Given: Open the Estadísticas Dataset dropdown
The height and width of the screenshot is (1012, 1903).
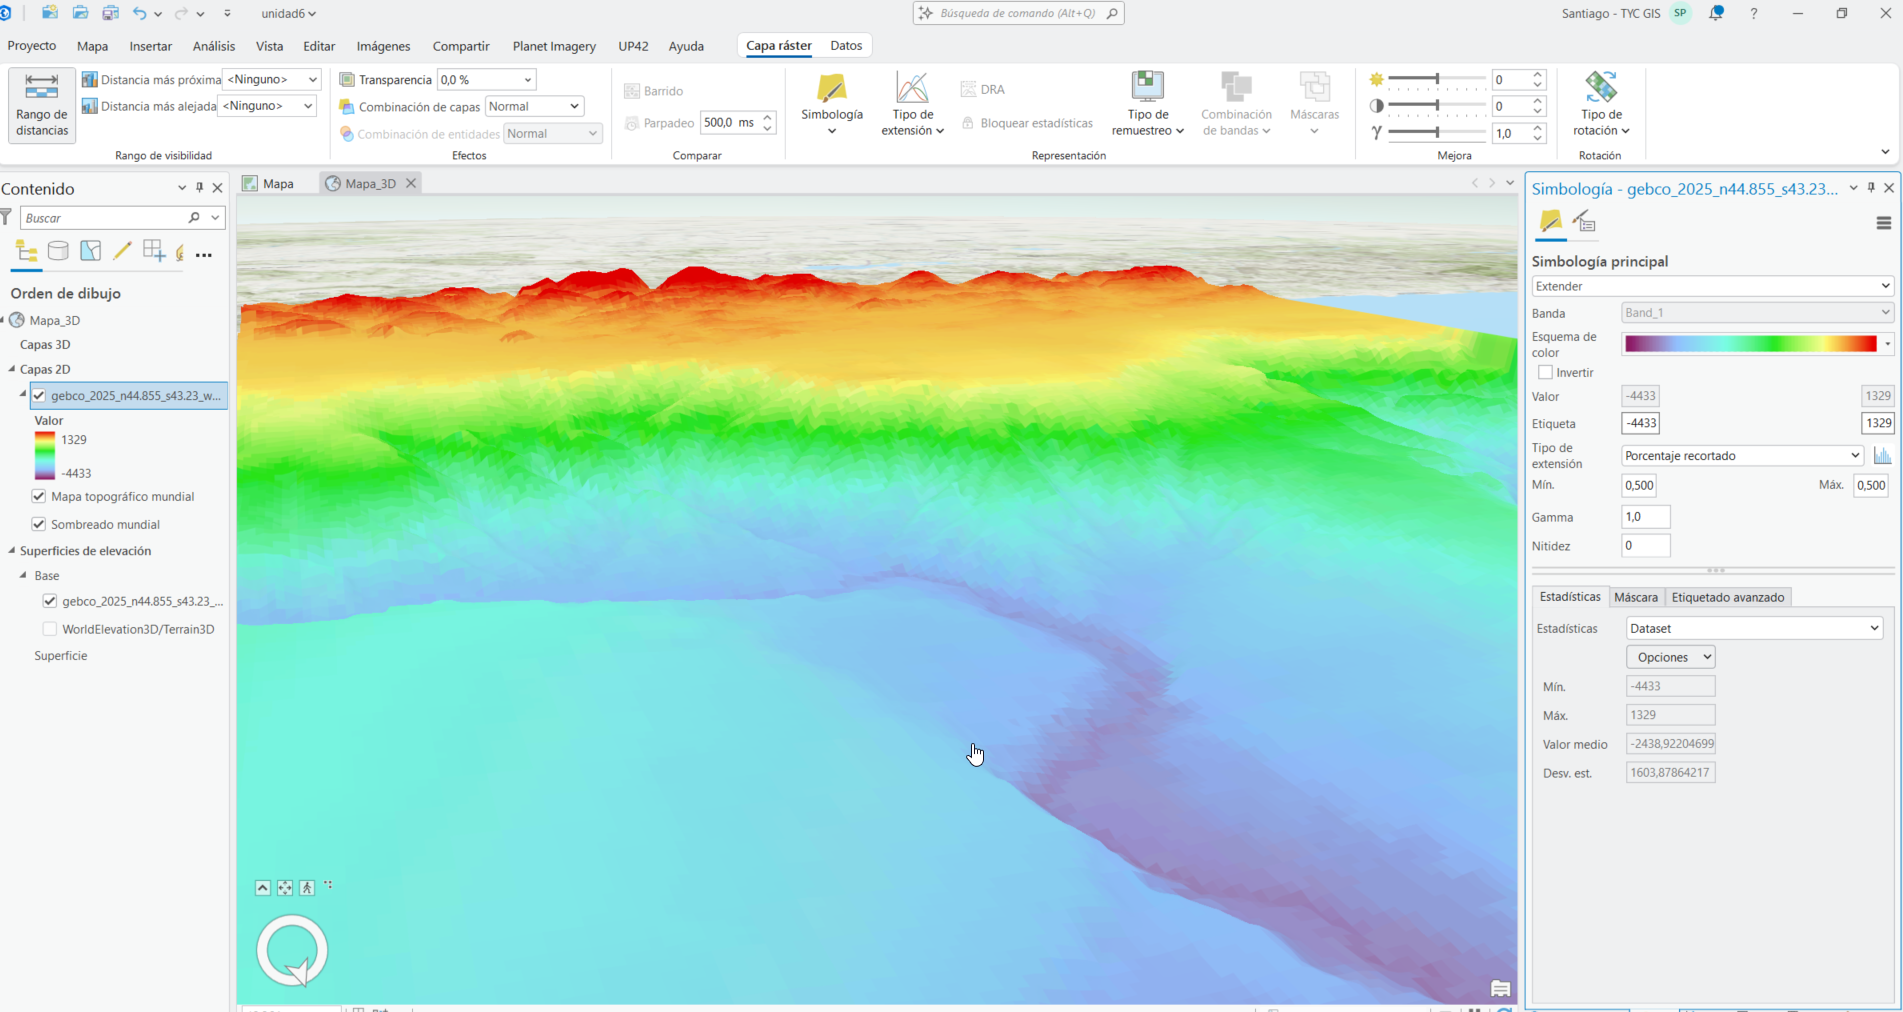Looking at the screenshot, I should pyautogui.click(x=1754, y=628).
